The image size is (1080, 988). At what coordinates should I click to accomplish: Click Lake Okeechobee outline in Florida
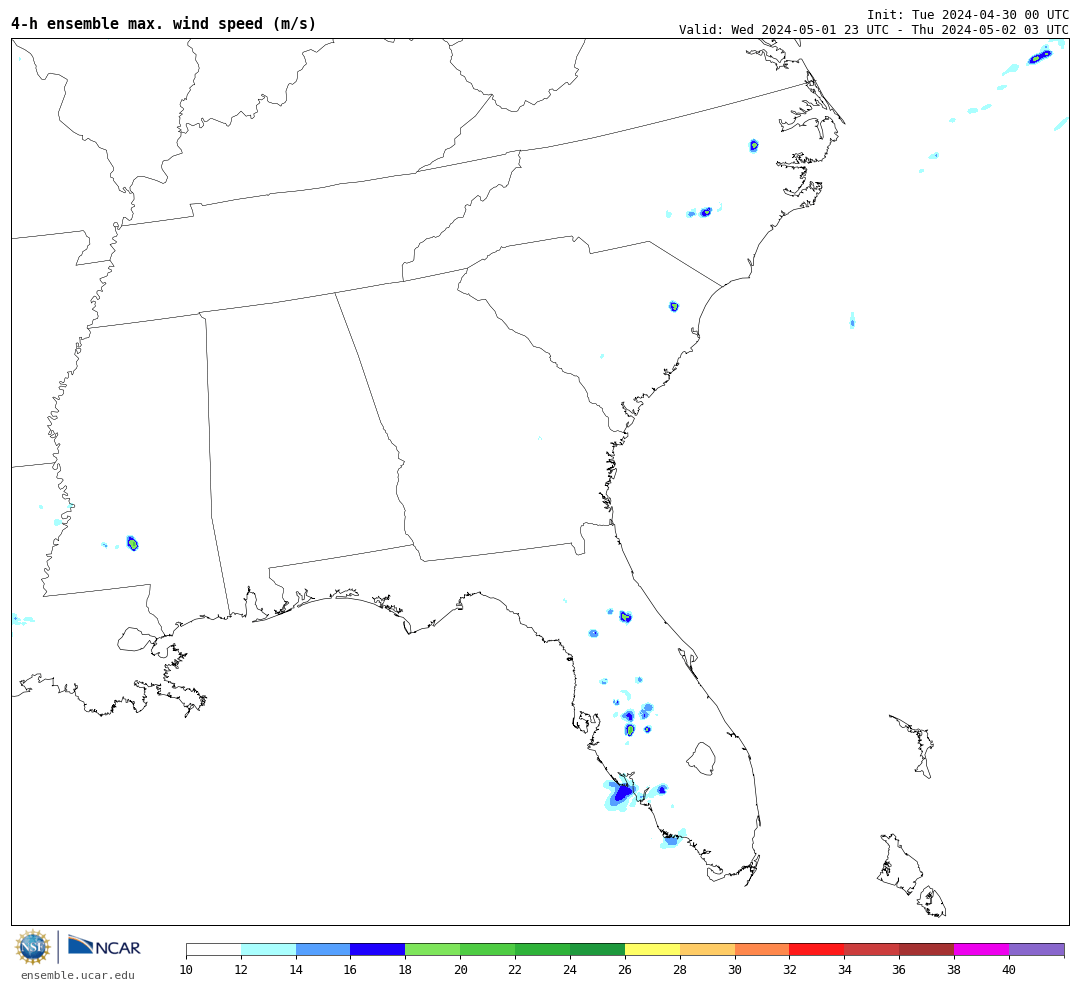(x=701, y=759)
